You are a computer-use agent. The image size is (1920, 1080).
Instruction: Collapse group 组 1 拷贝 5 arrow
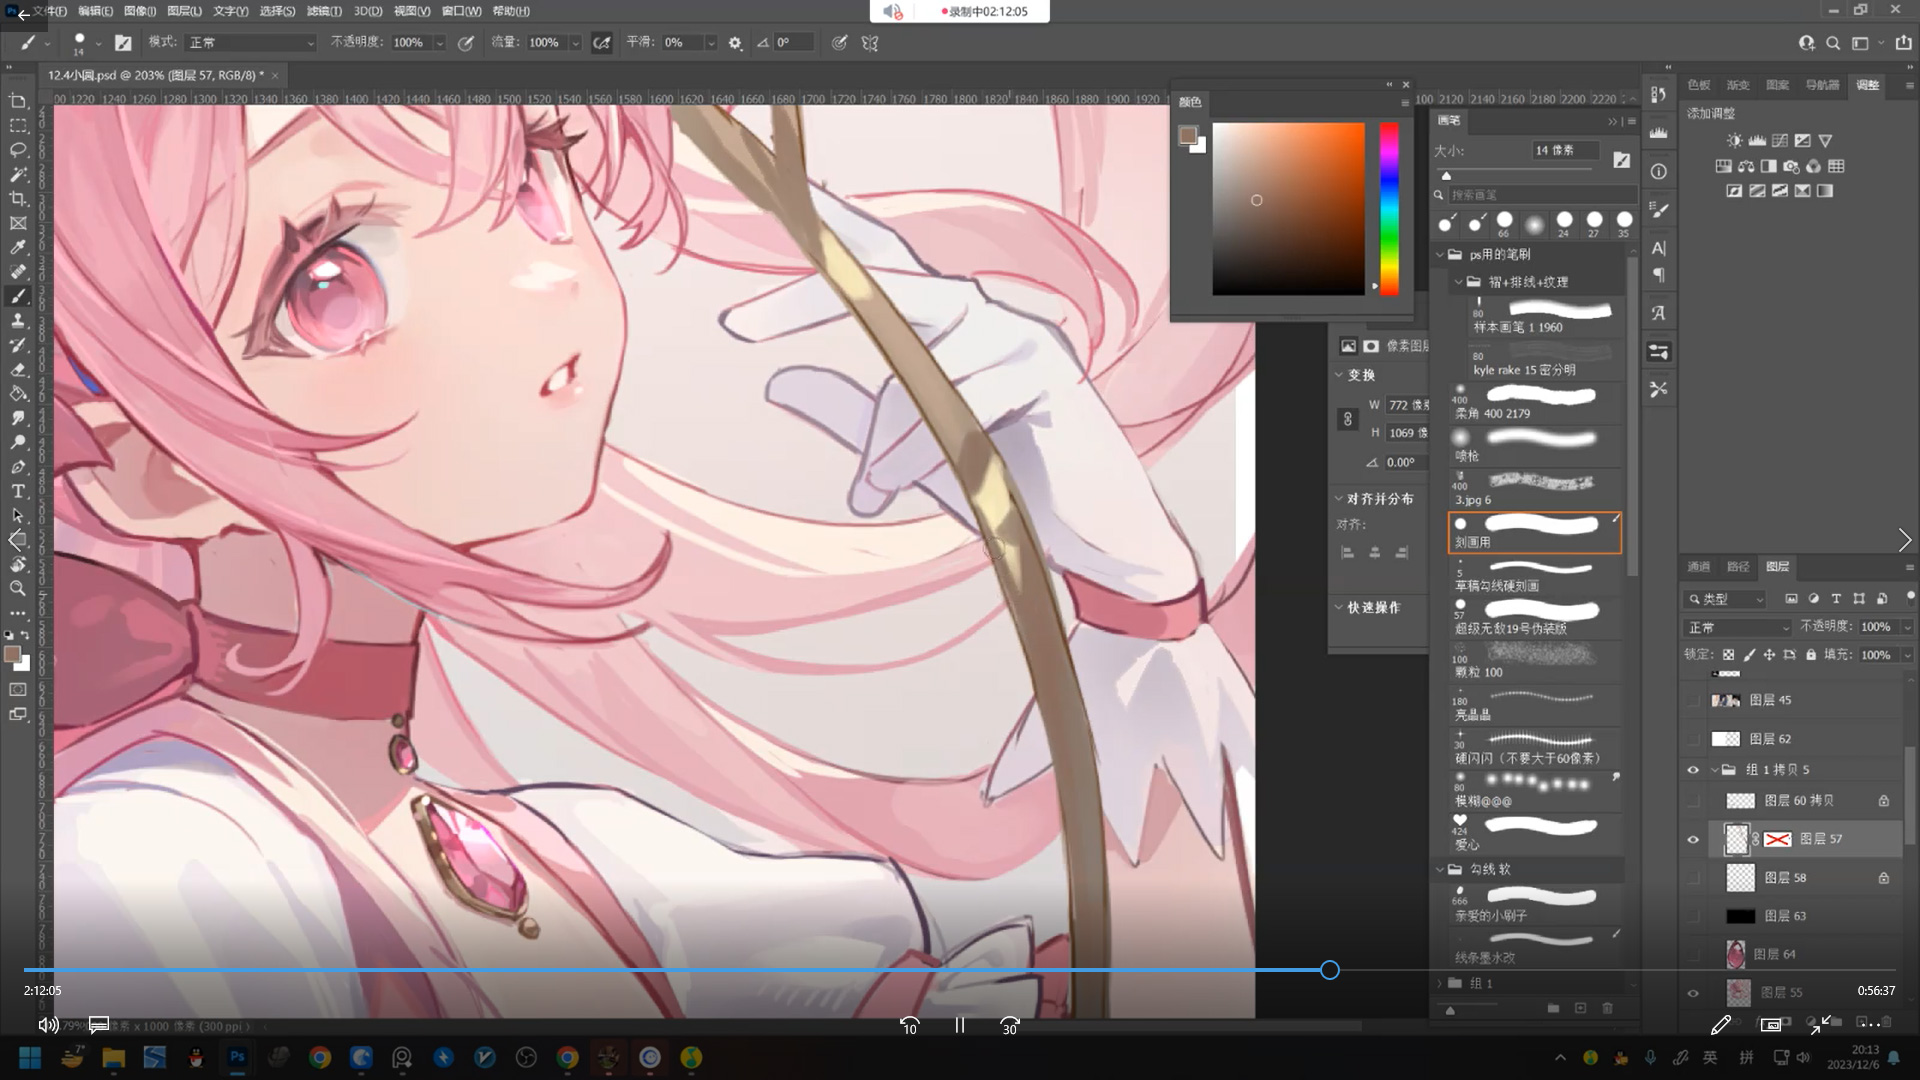(x=1714, y=770)
